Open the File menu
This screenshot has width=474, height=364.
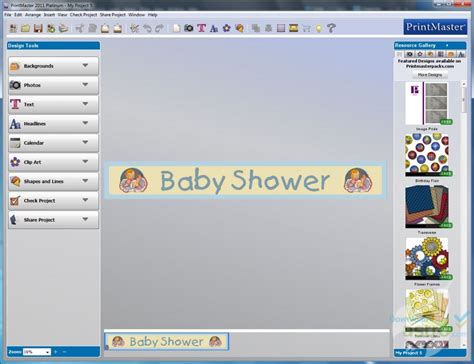(8, 15)
